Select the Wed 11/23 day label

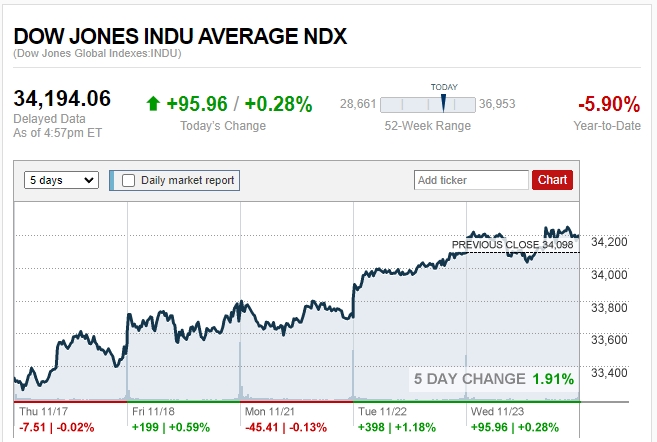tap(494, 410)
